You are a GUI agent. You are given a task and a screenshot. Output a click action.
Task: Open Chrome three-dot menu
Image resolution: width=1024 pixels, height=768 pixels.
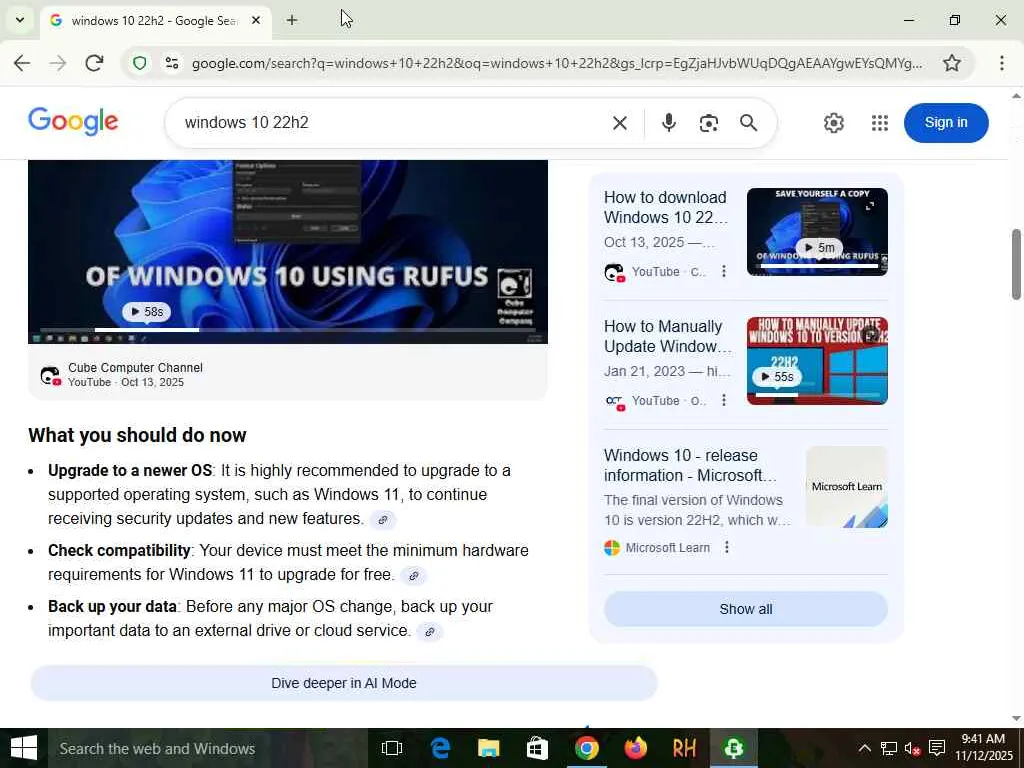coord(1001,63)
